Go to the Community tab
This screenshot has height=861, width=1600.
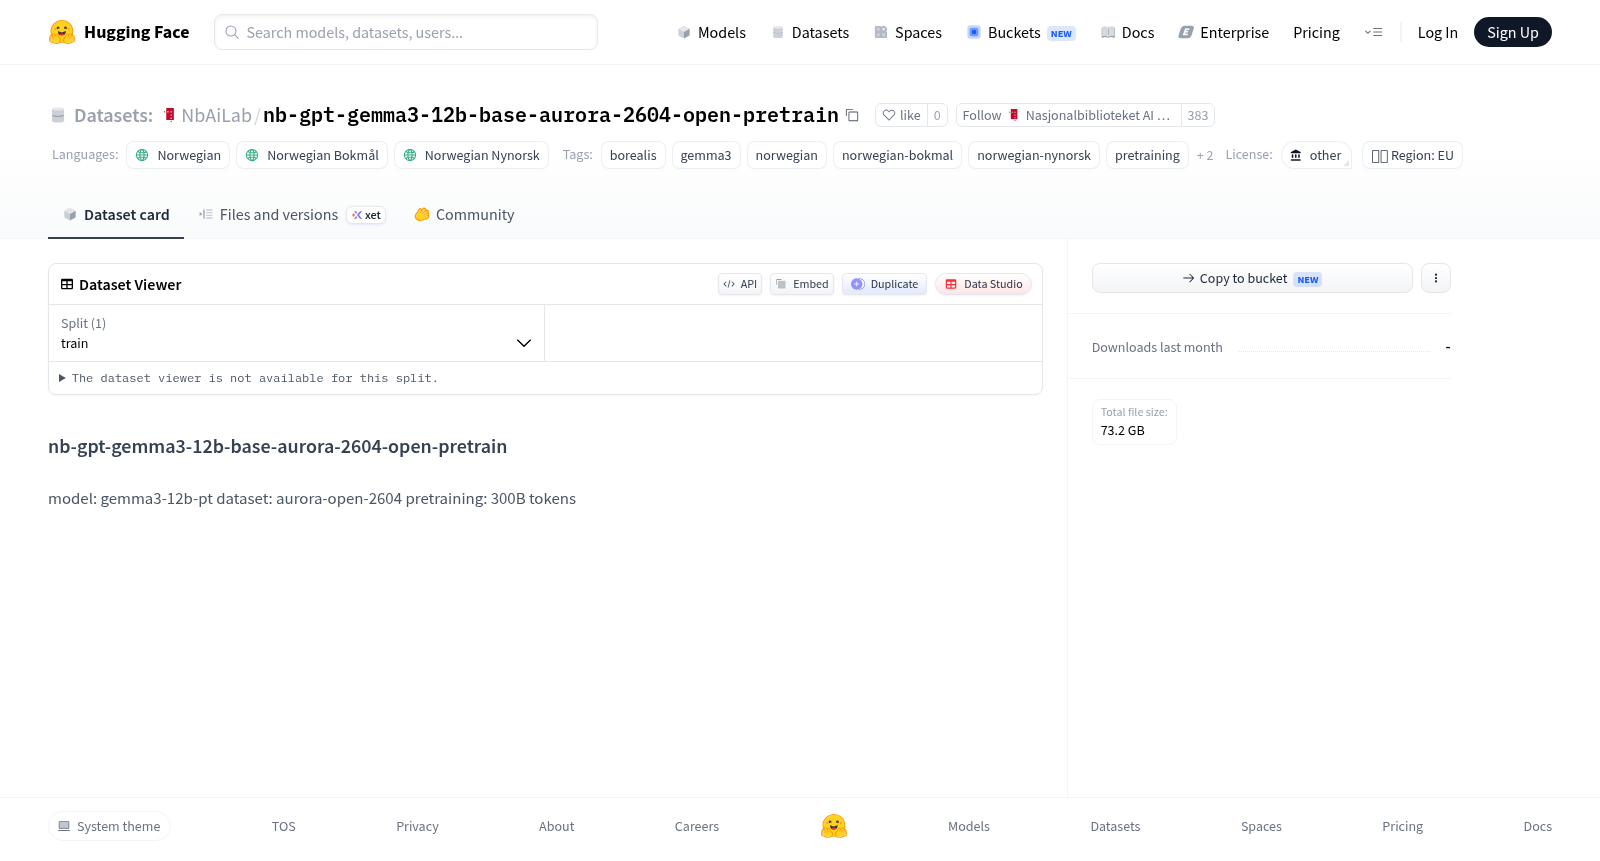(x=464, y=215)
